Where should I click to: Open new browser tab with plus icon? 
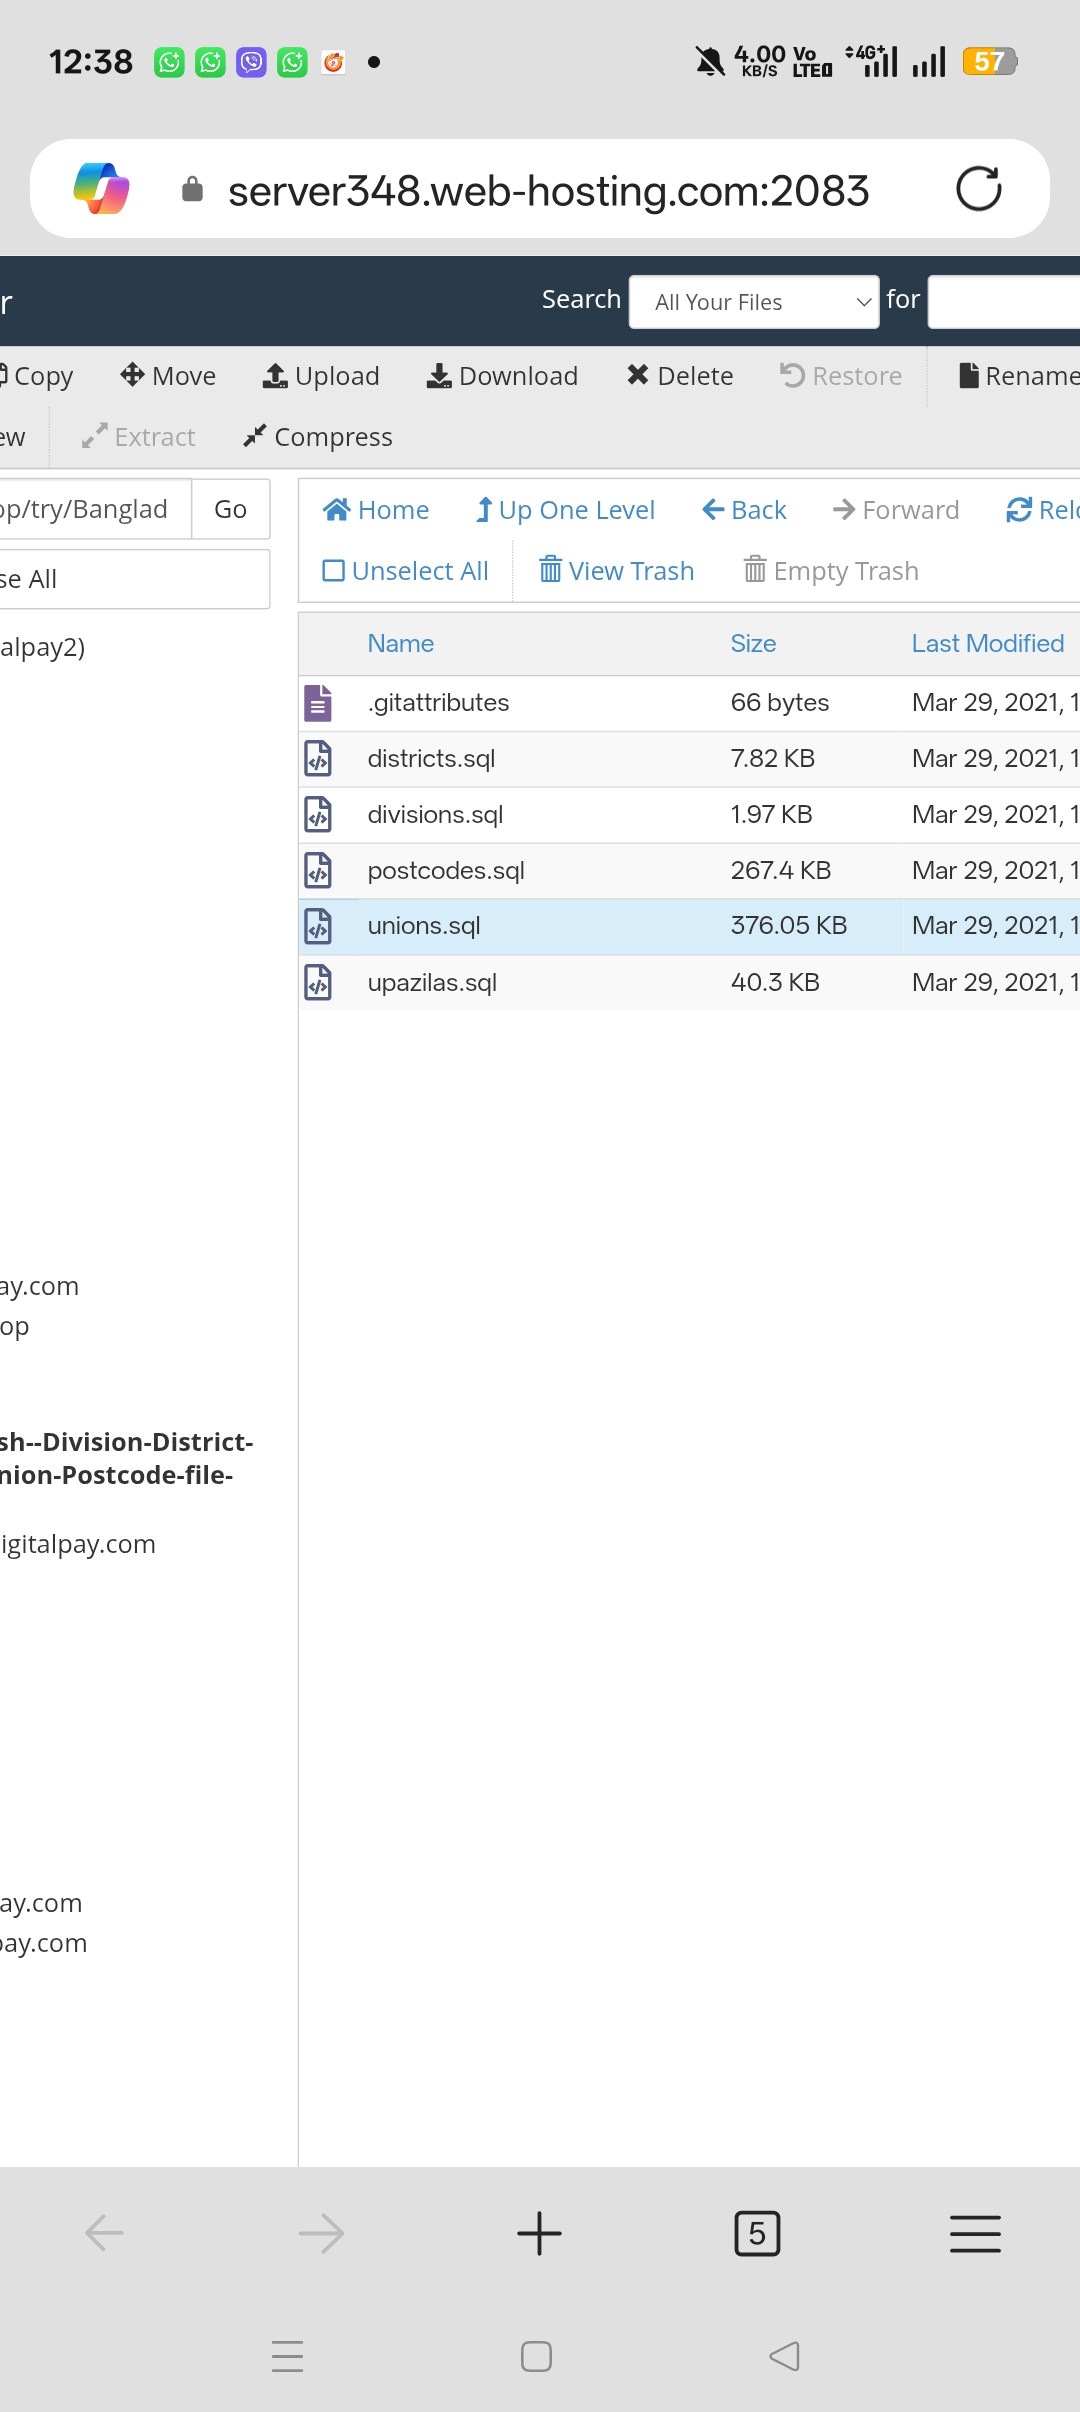click(x=539, y=2233)
